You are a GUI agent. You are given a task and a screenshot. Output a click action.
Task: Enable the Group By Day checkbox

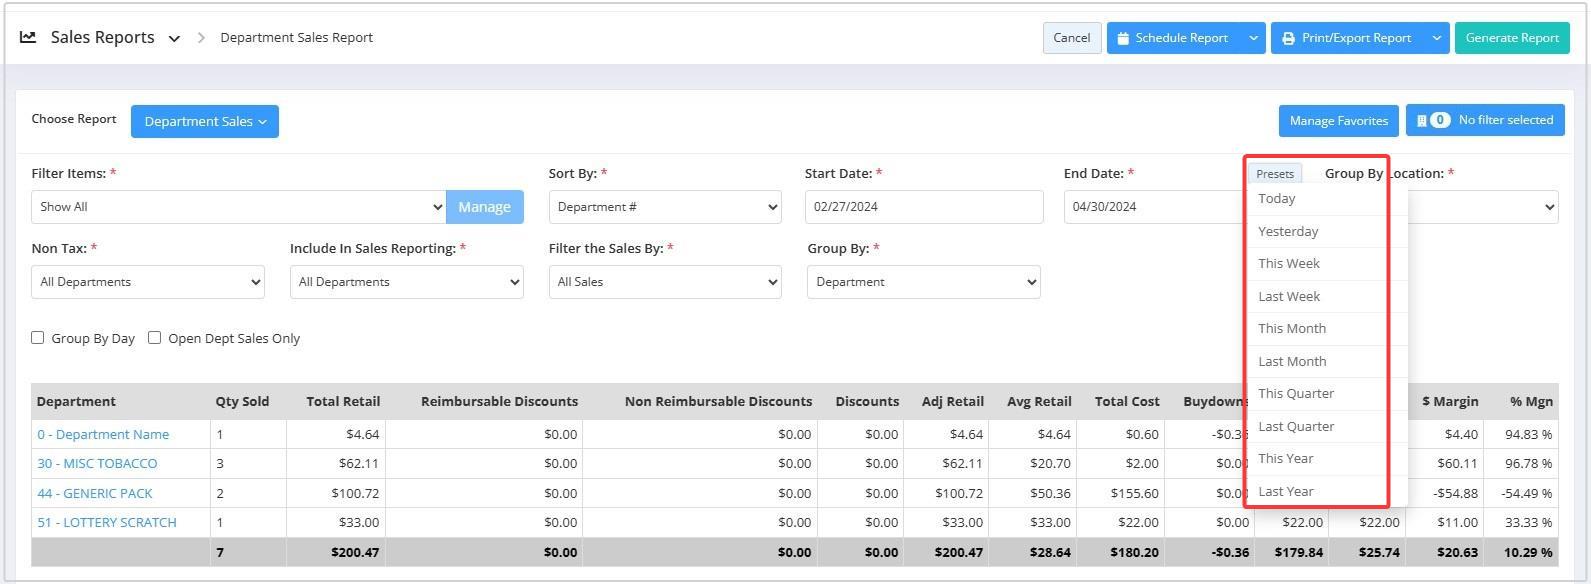pos(38,338)
